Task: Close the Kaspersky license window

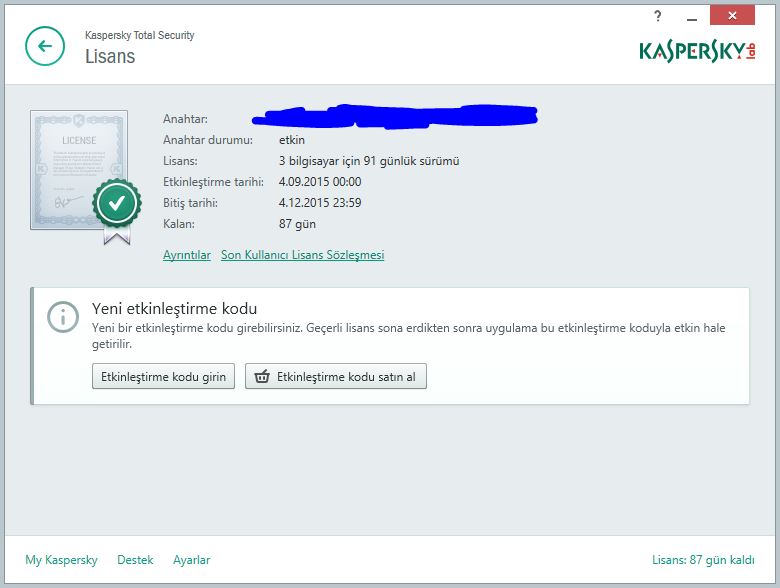Action: (732, 15)
